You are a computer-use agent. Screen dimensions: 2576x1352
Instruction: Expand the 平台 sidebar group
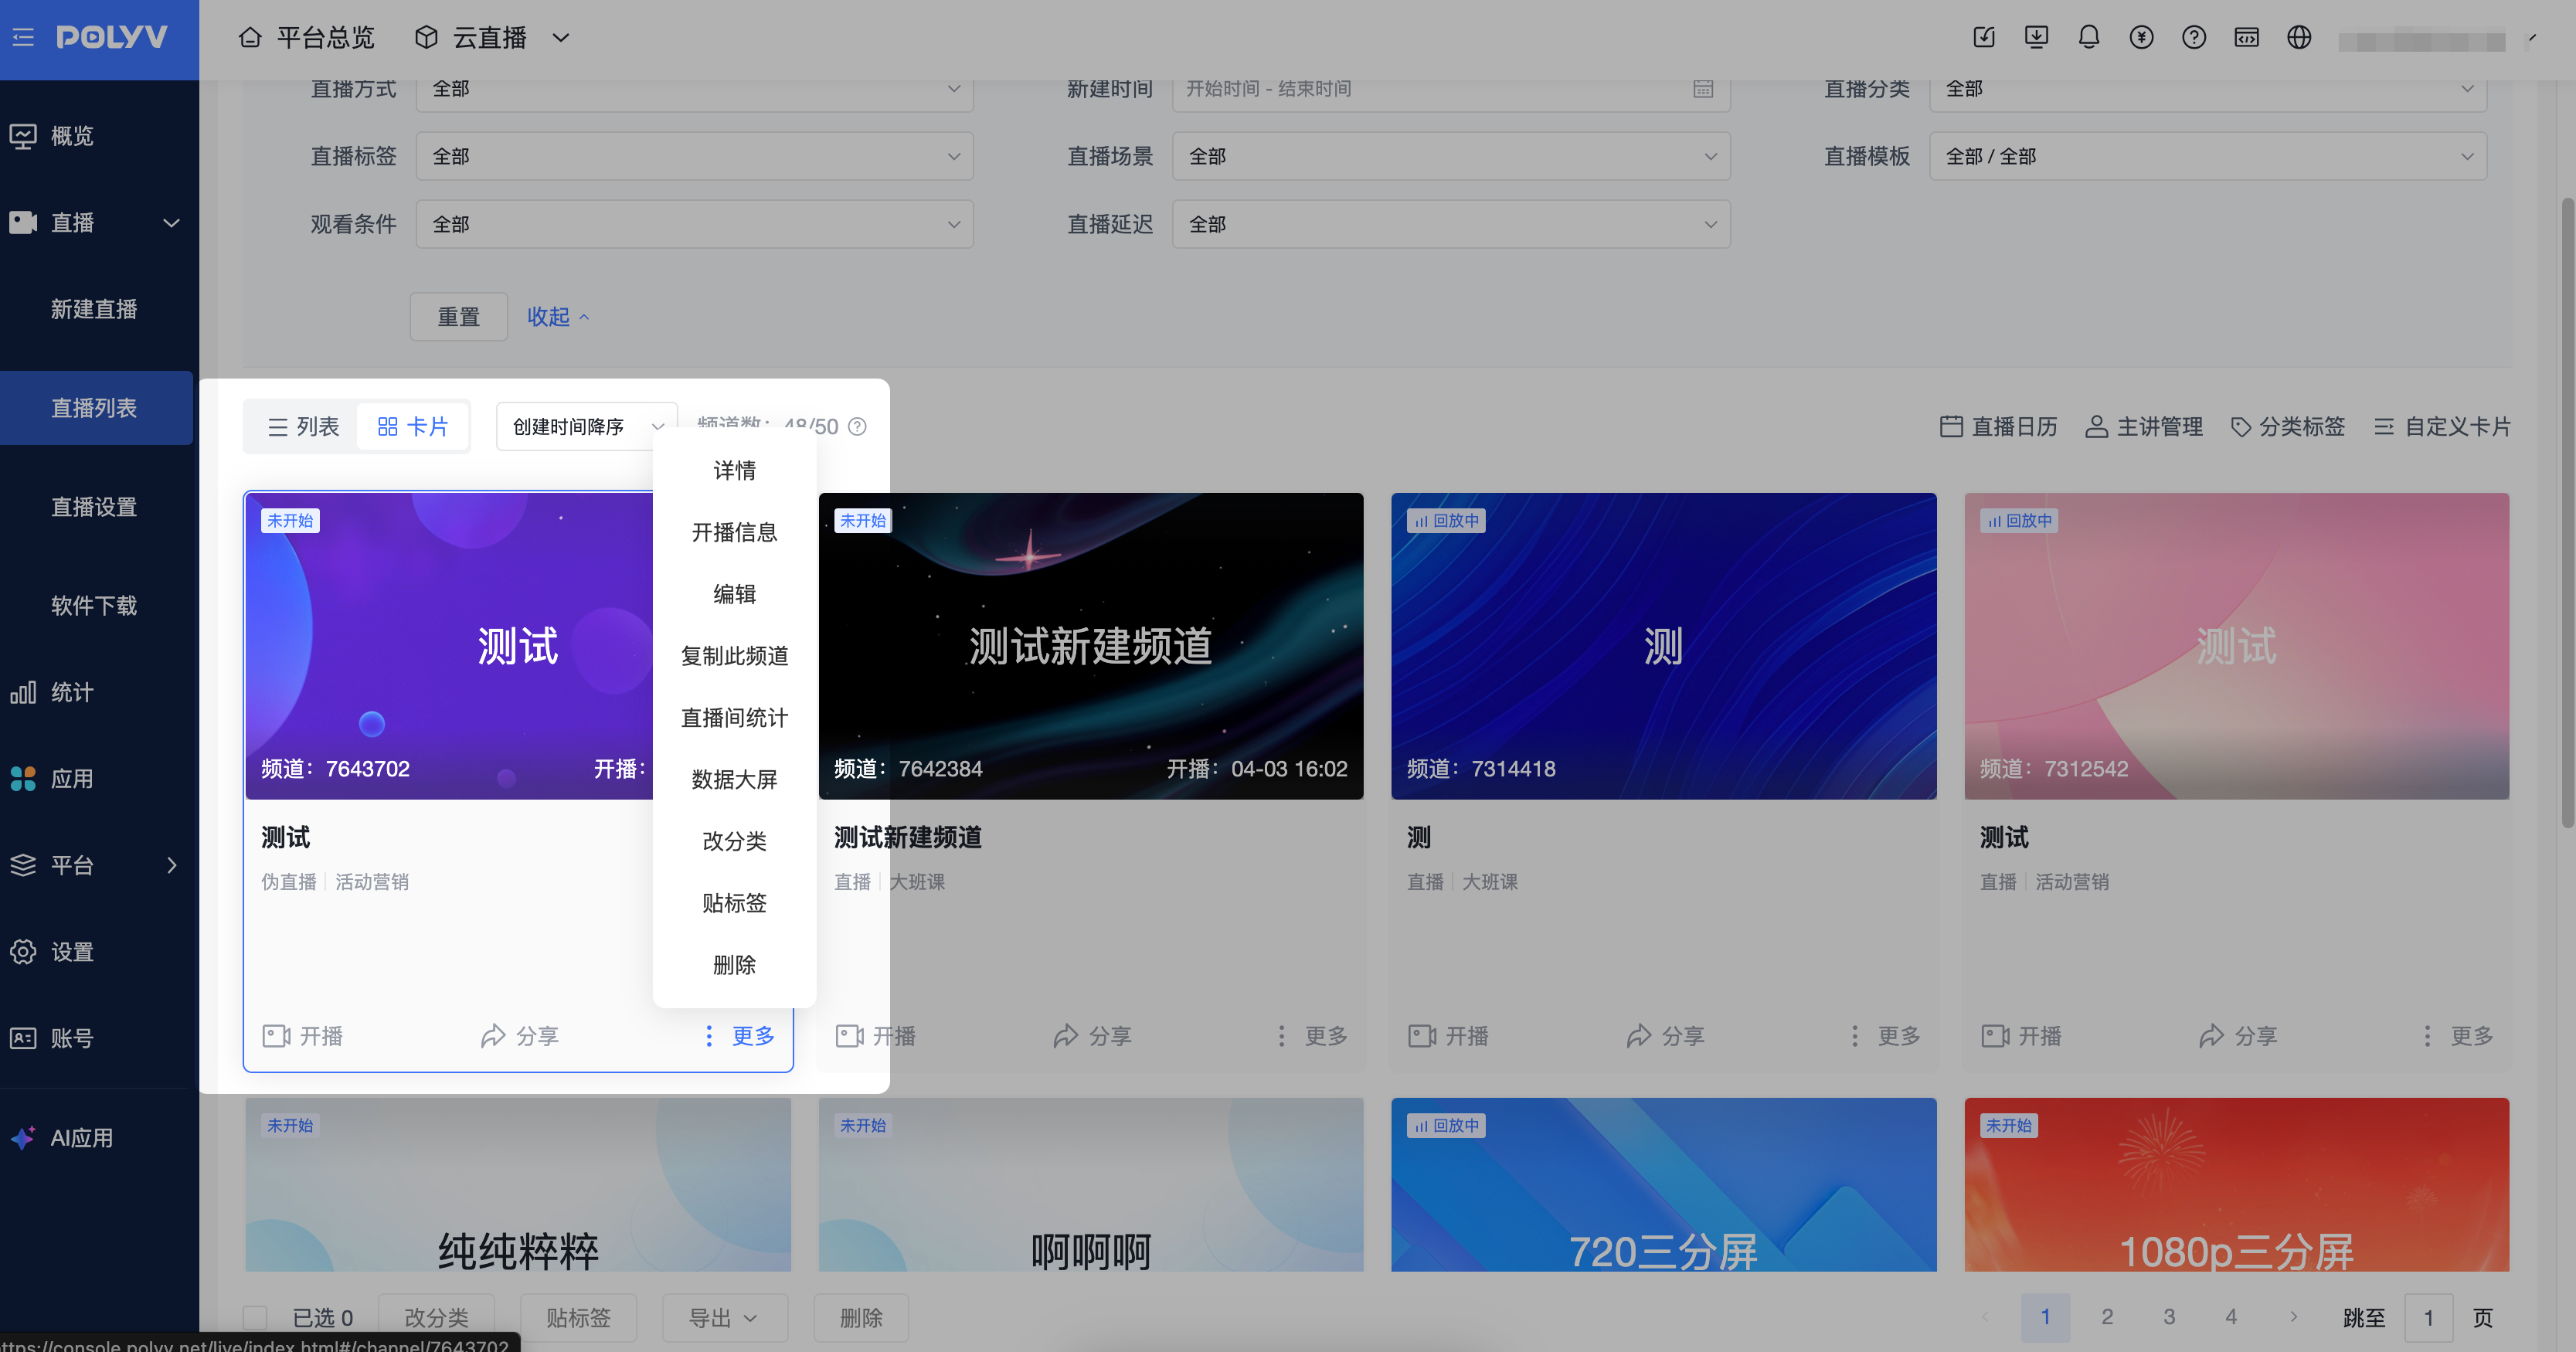click(171, 866)
